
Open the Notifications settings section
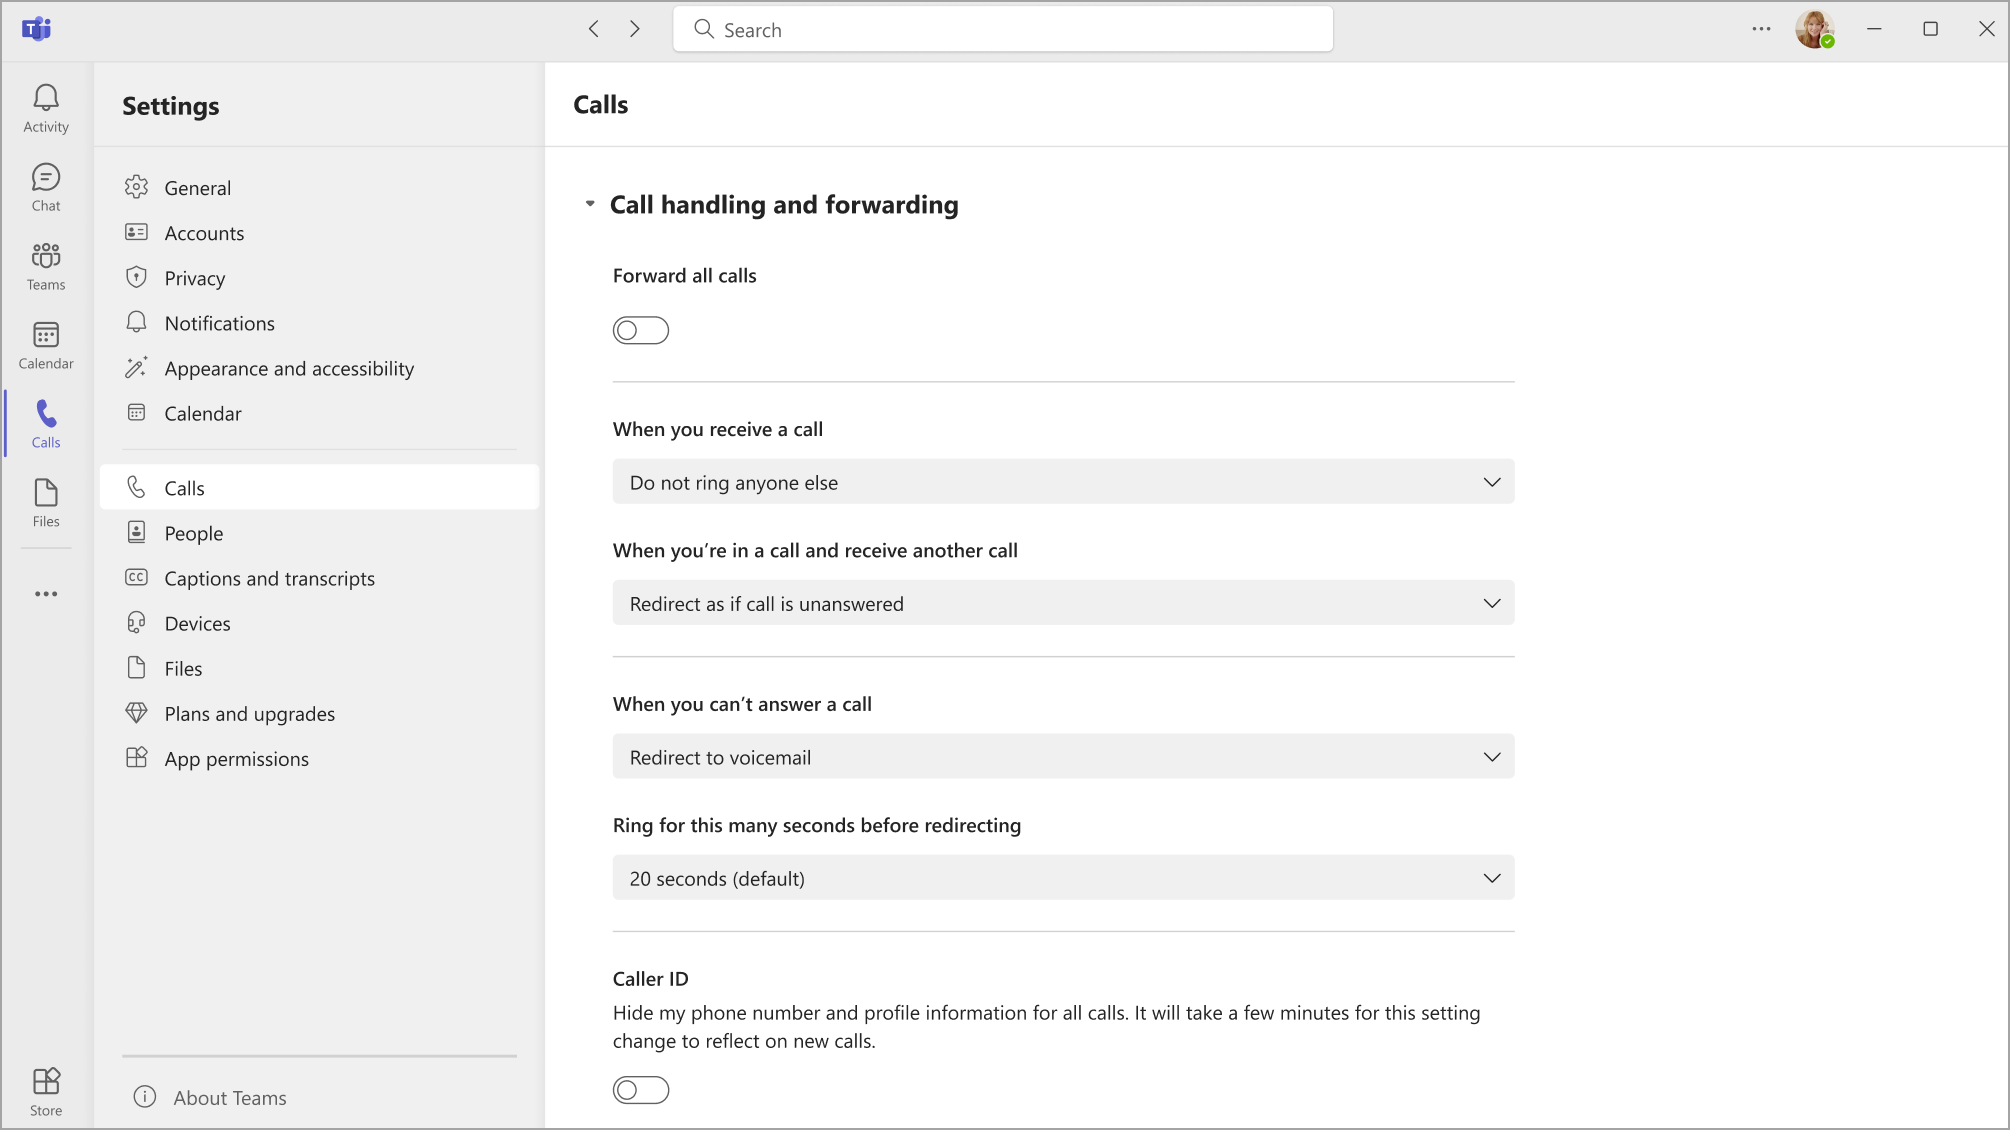[x=218, y=323]
